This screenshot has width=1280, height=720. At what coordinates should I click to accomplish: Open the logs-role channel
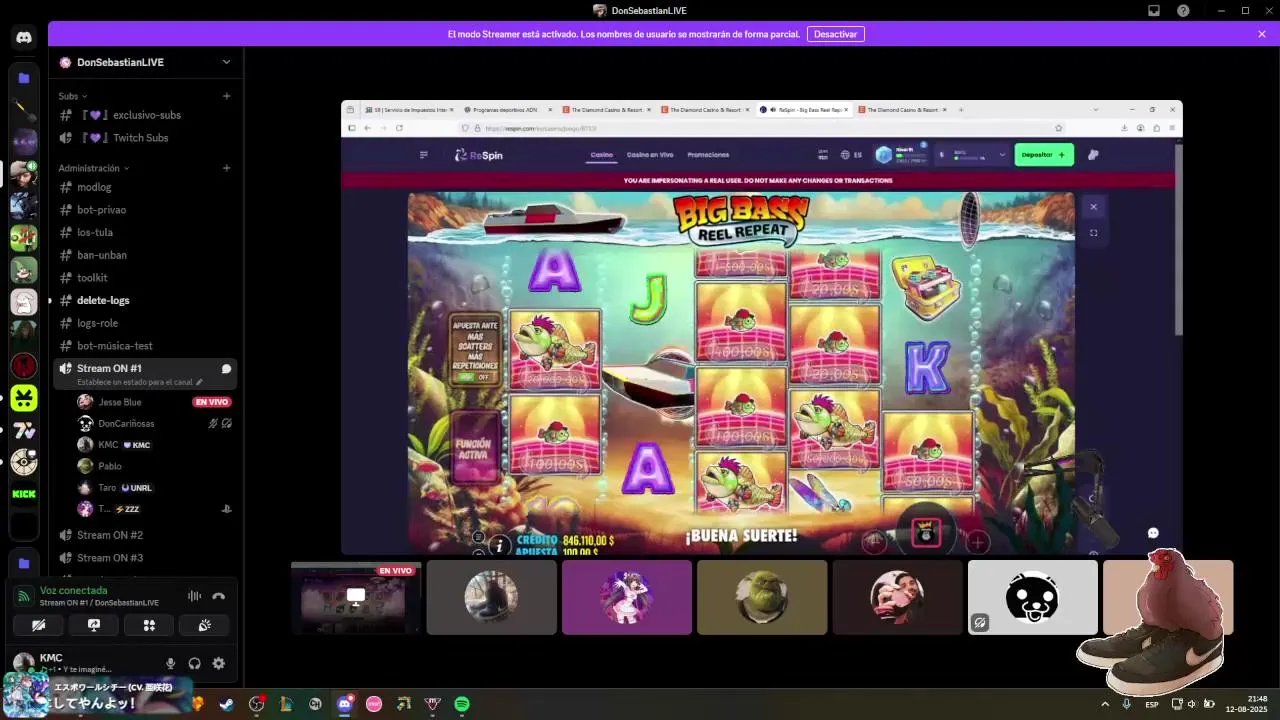tap(145, 323)
